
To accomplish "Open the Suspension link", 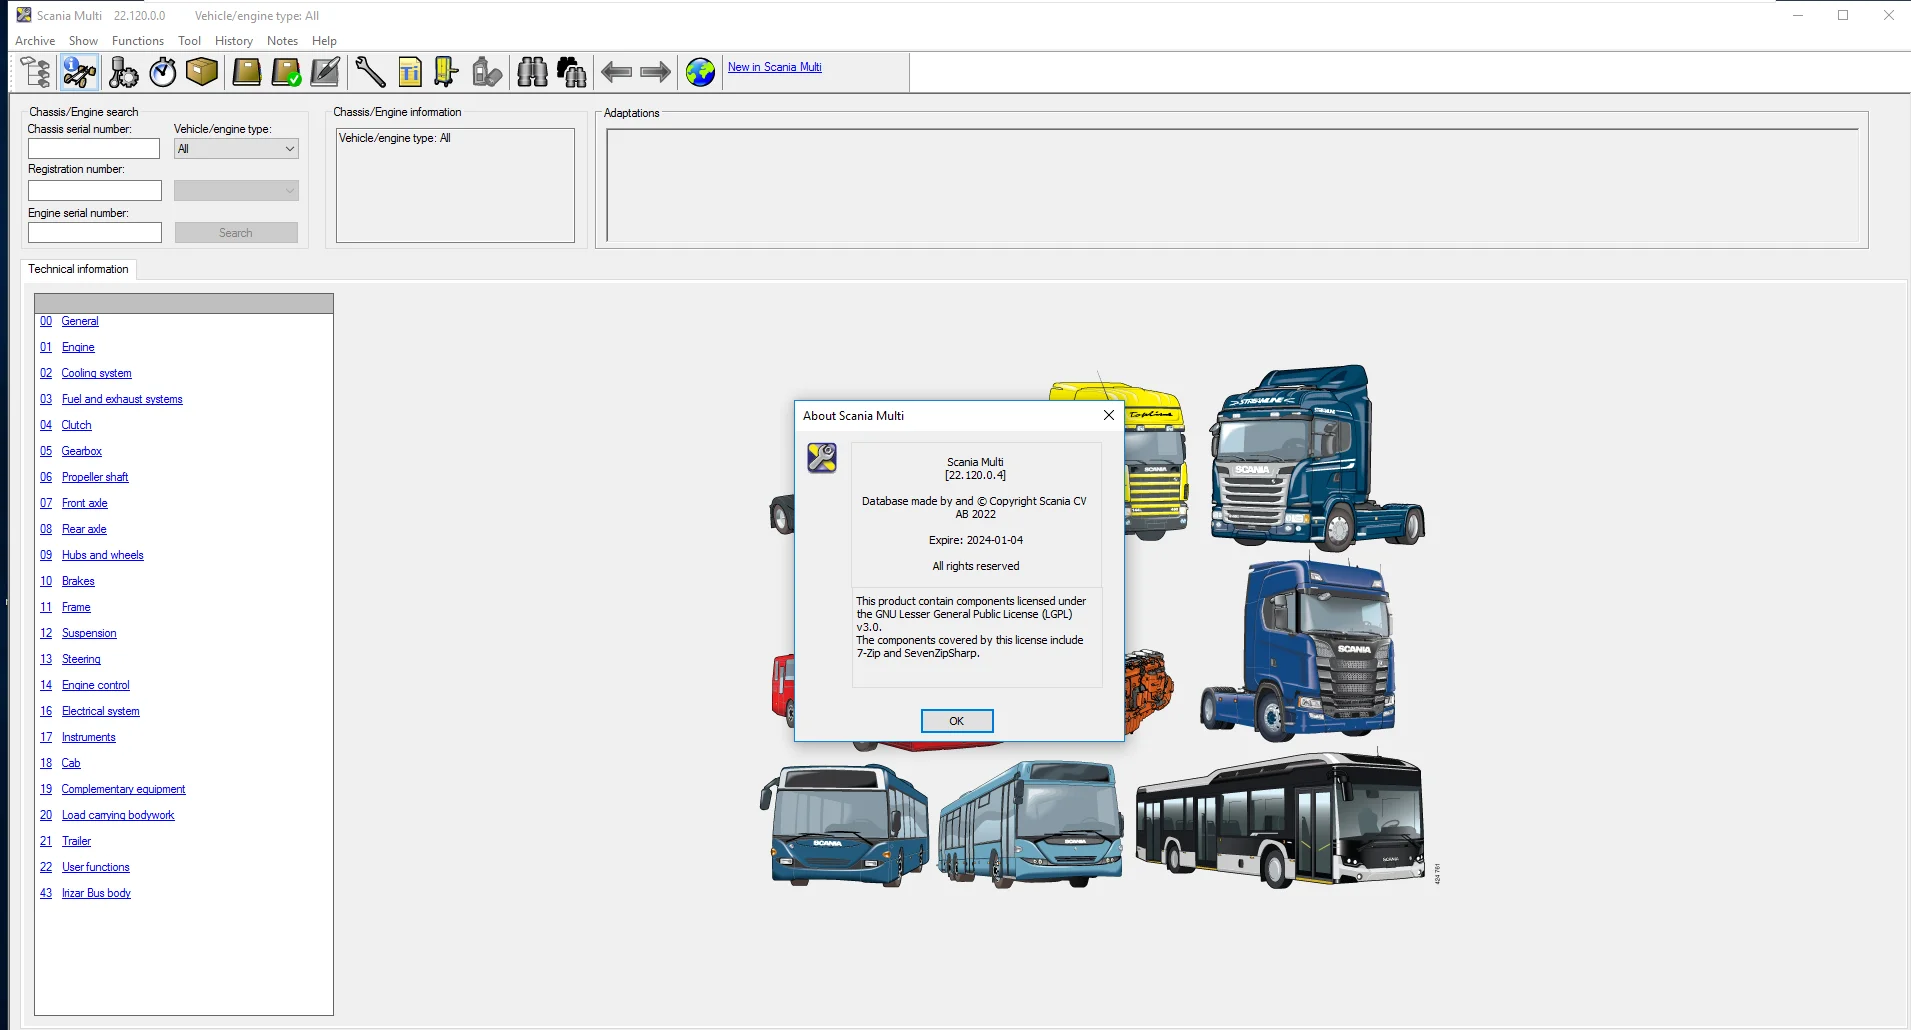I will coord(89,633).
